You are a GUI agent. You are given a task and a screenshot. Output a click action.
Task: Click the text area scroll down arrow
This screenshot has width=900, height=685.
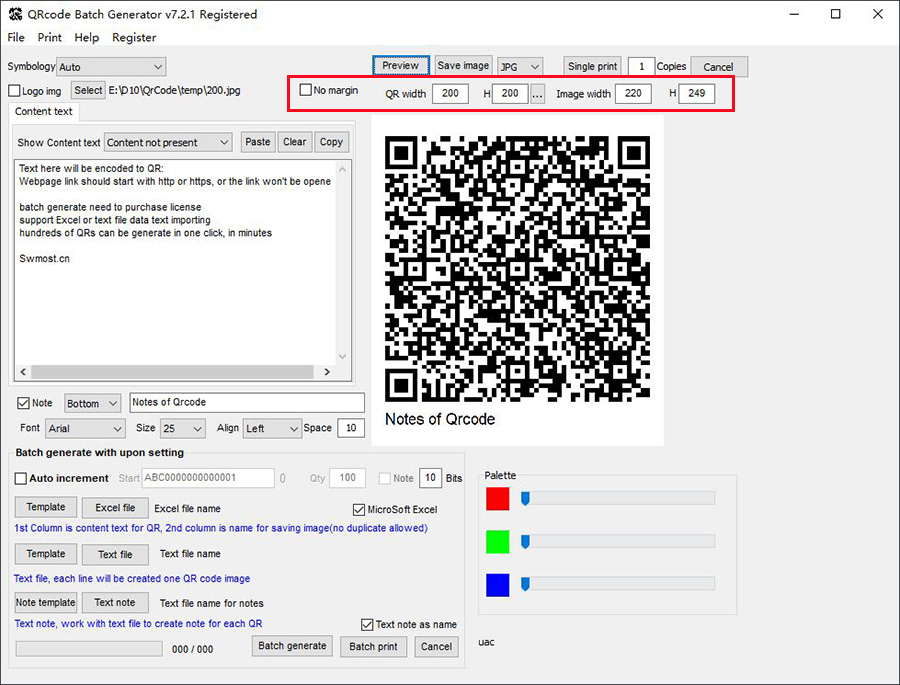[343, 357]
